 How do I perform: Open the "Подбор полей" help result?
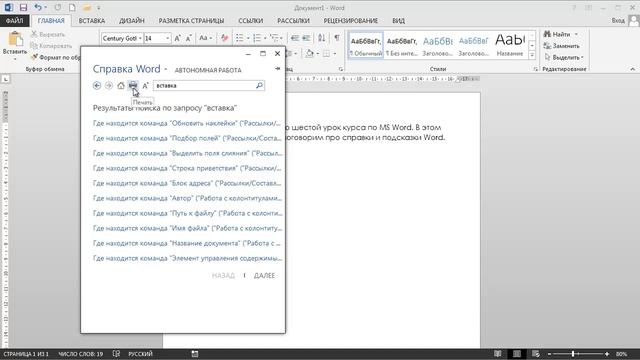(x=187, y=138)
